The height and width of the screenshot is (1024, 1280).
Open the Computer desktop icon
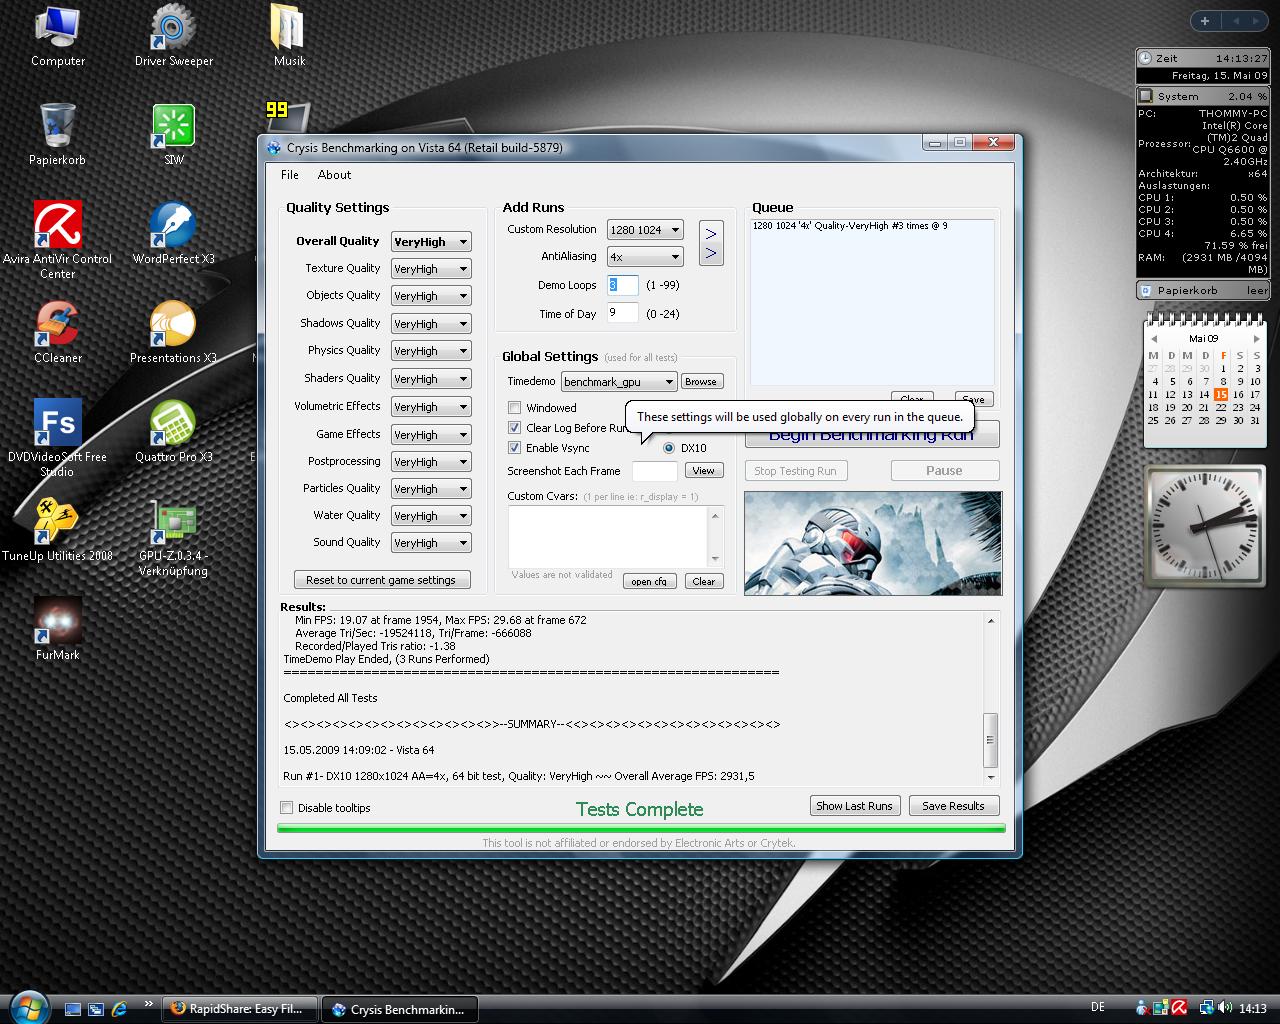tap(57, 36)
